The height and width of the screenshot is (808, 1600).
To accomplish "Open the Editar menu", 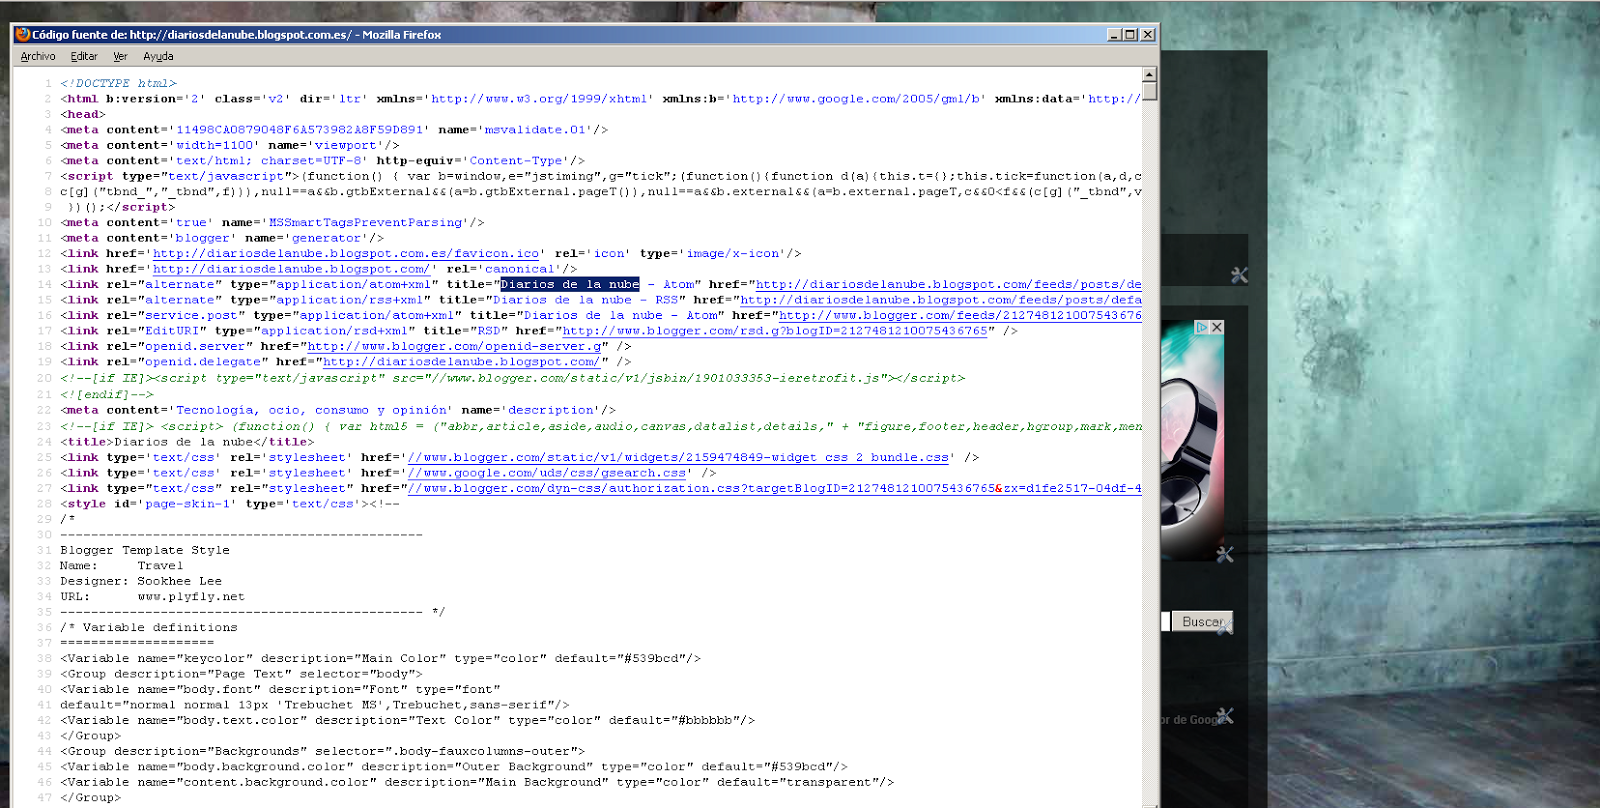I will click(x=84, y=57).
